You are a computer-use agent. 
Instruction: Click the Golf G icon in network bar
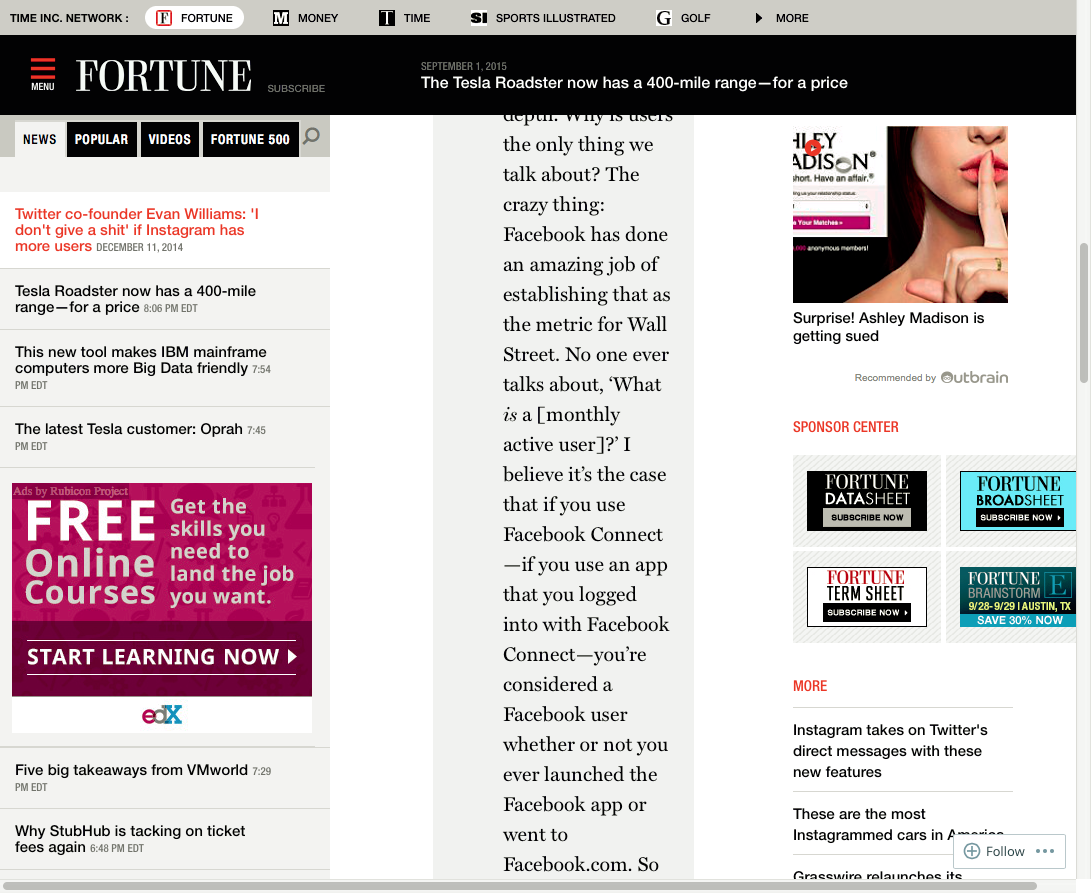click(664, 18)
